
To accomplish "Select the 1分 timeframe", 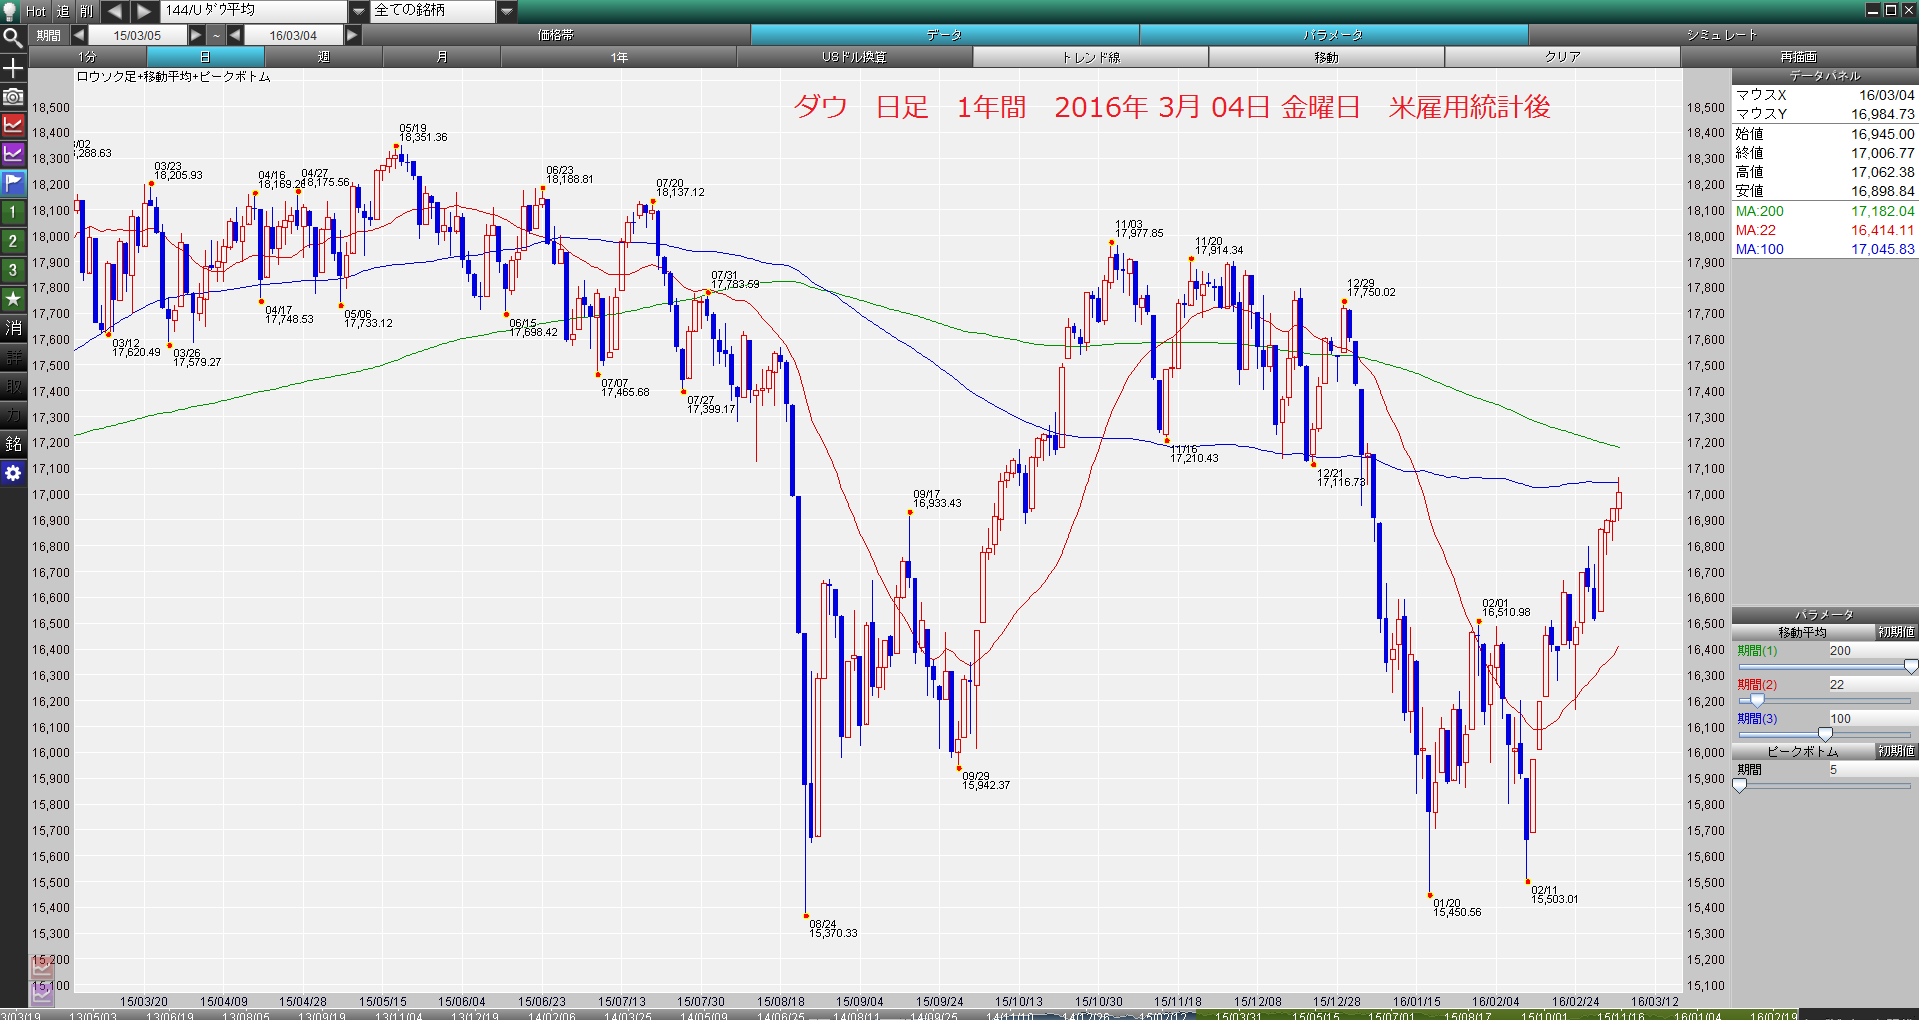I will (x=88, y=57).
